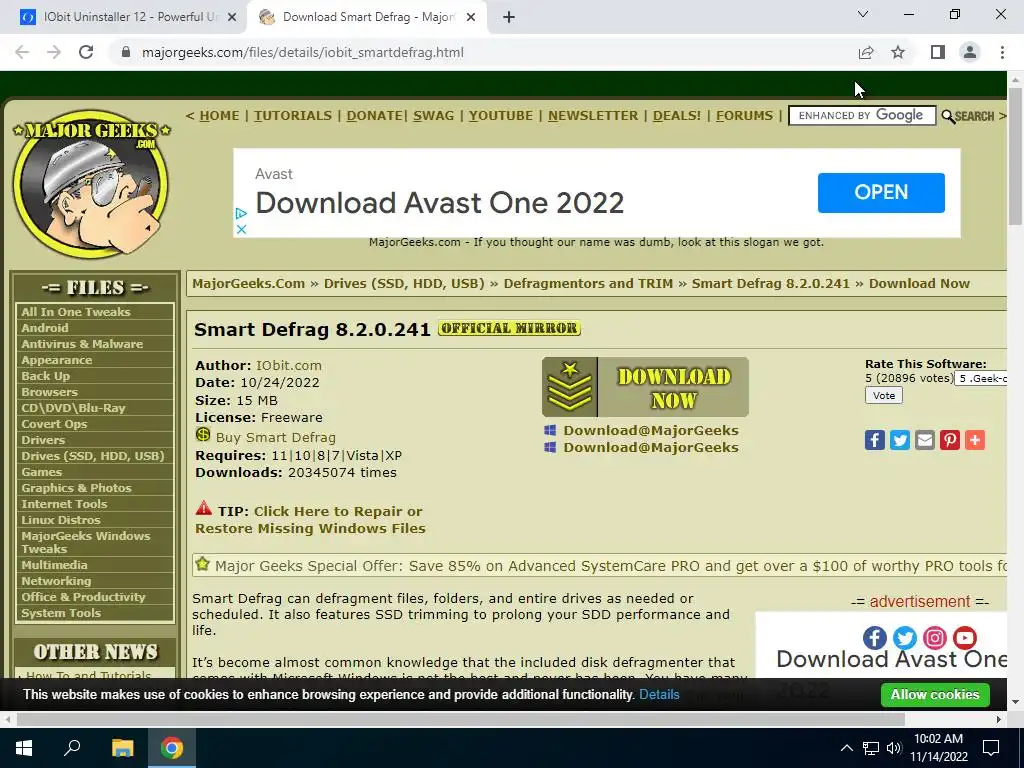Screen dimensions: 1024x768
Task: Click the browser back arrow
Action: click(x=22, y=52)
